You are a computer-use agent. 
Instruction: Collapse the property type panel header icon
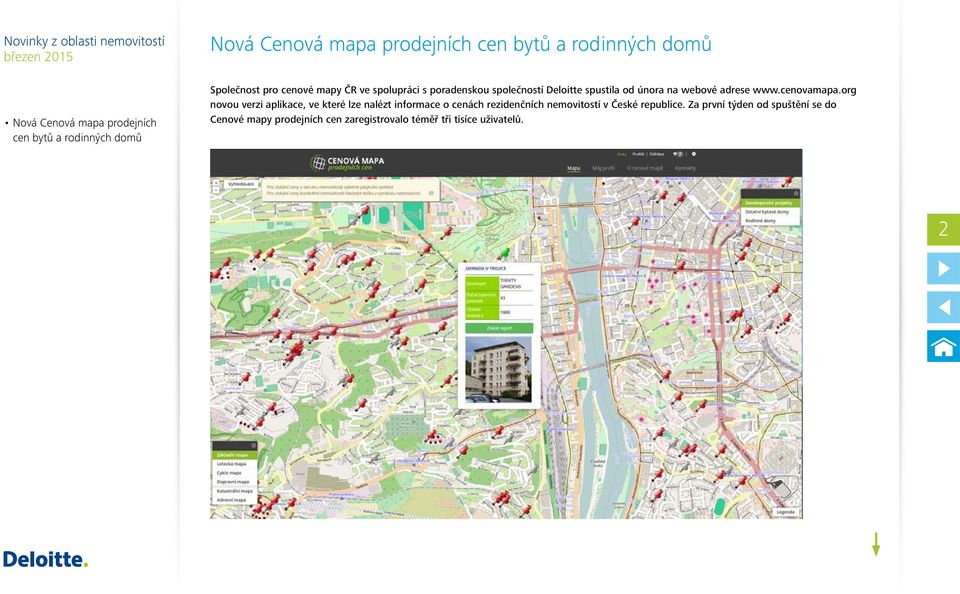[796, 194]
